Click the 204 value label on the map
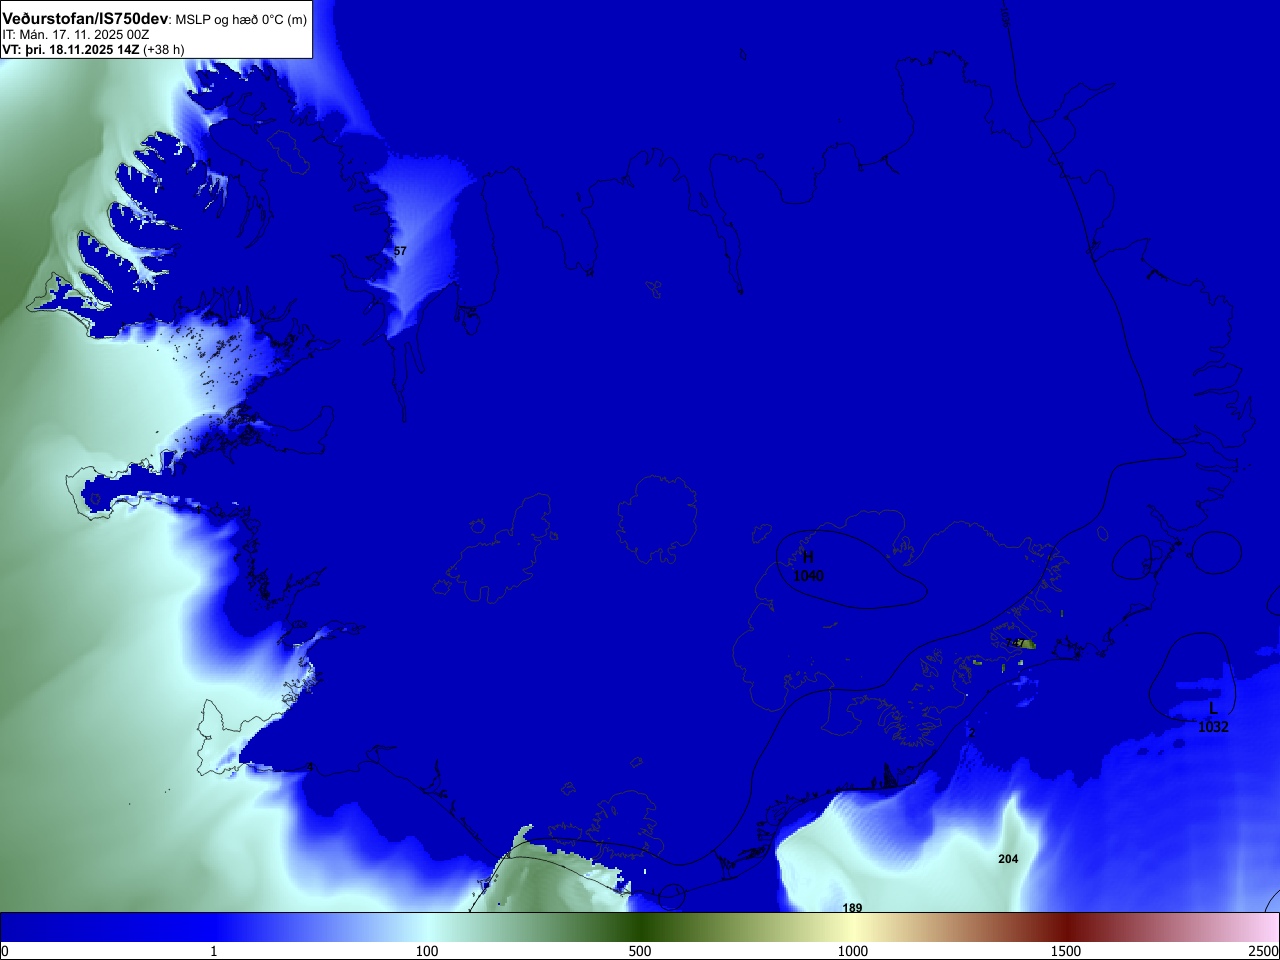Screen dimensions: 1280x960 tap(1008, 859)
